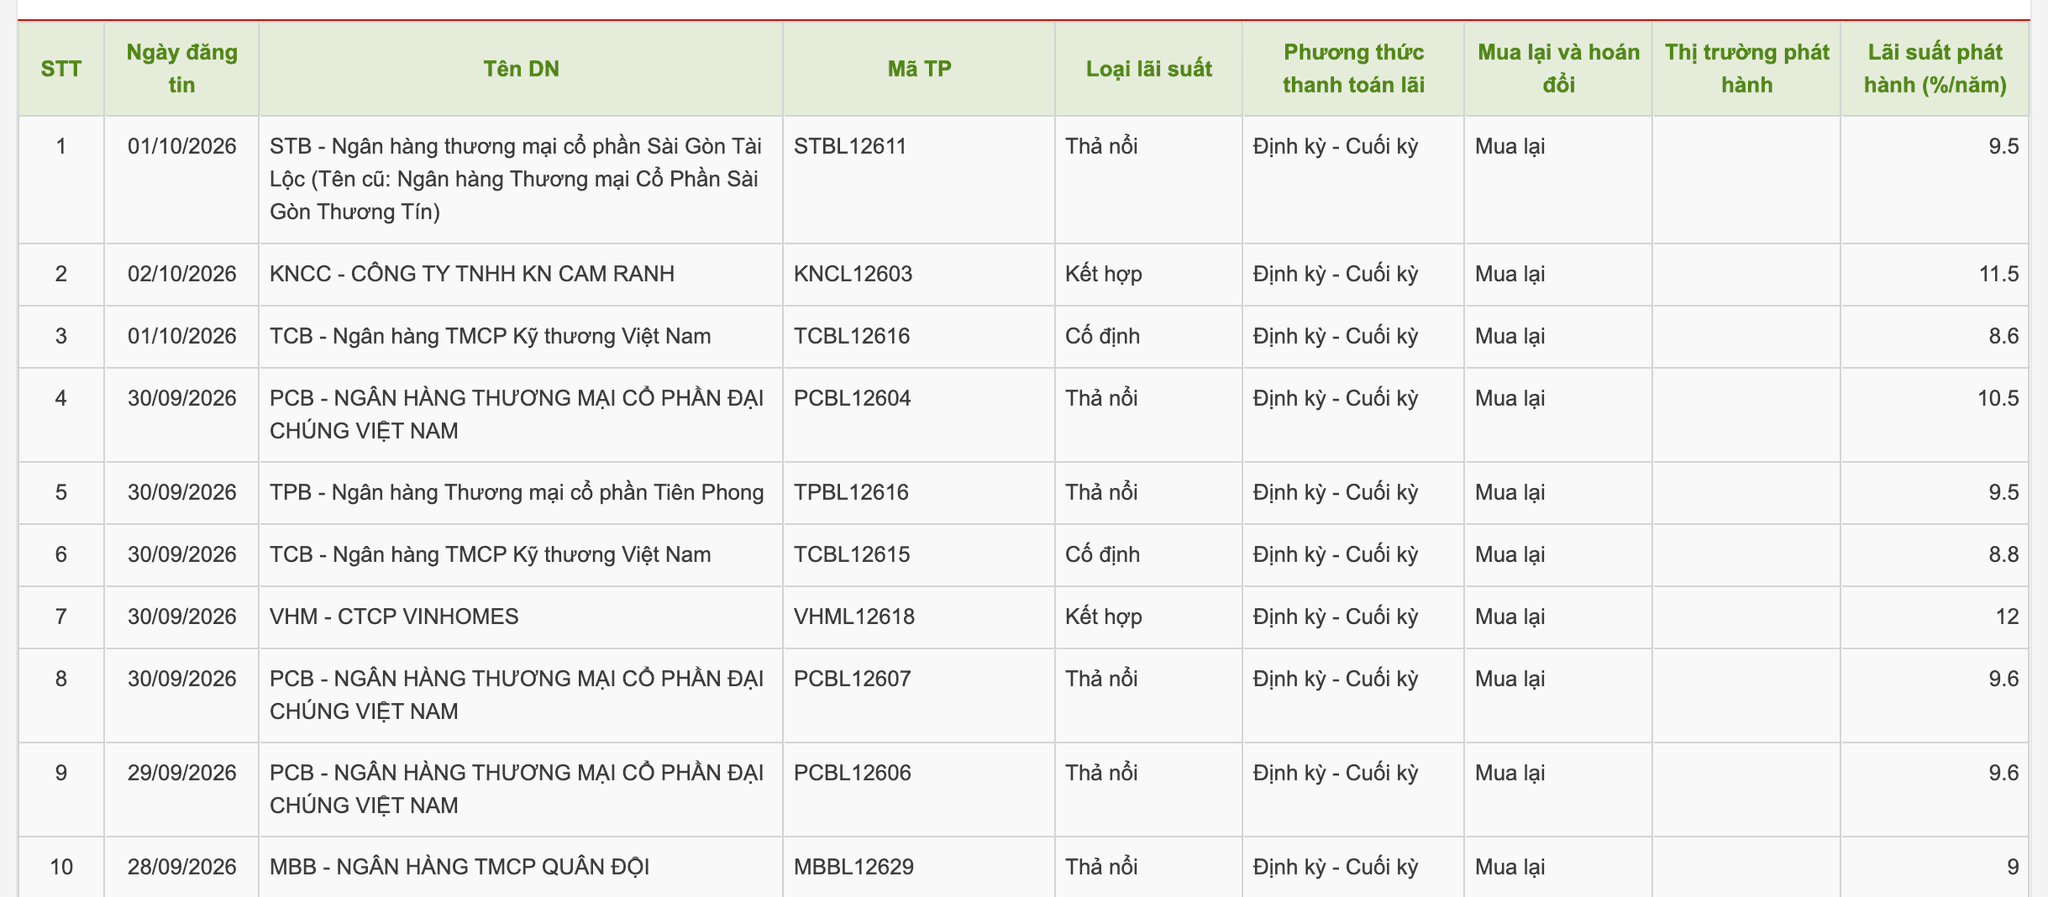
Task: Click interest rate value 10.5
Action: (x=1998, y=399)
